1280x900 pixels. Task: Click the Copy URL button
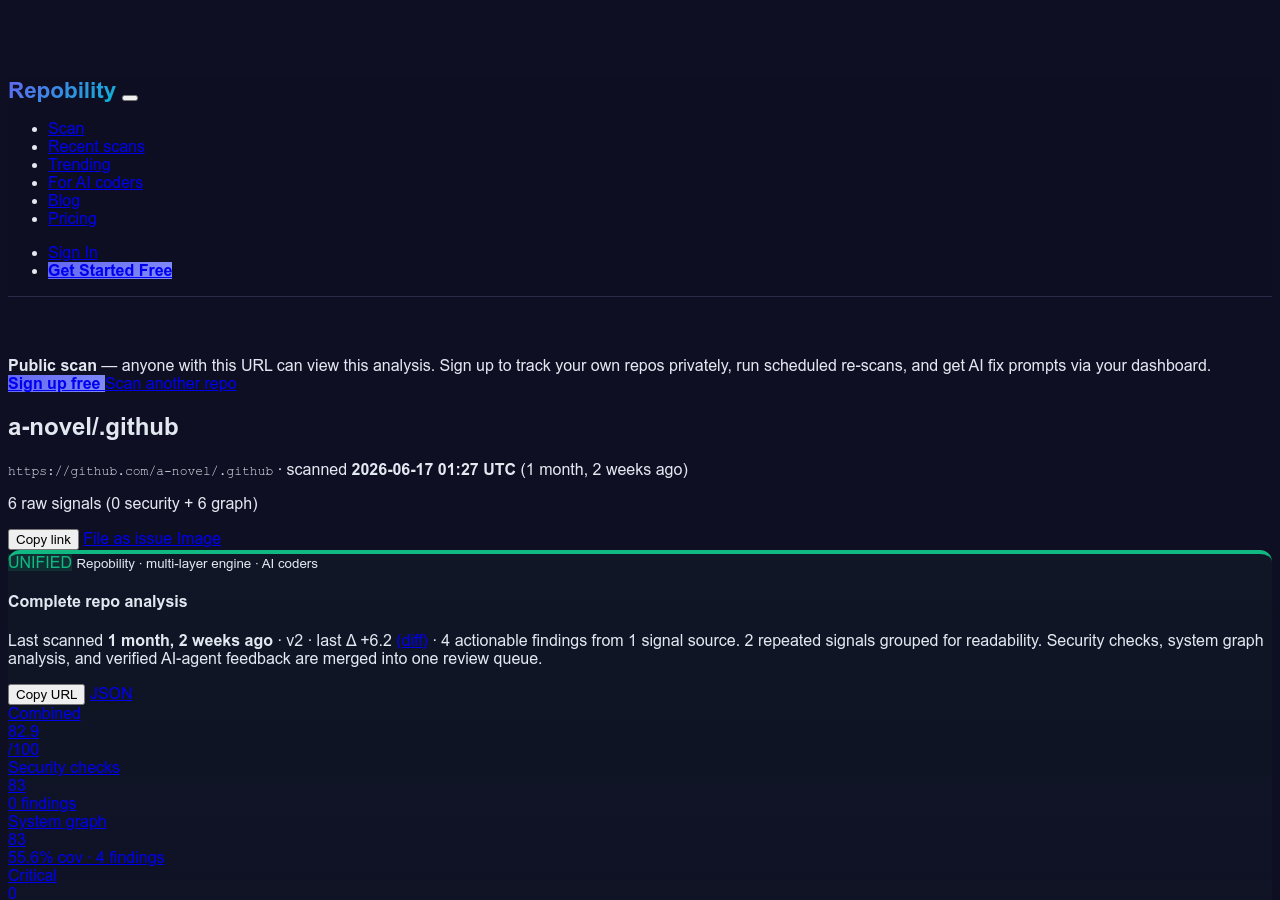(46, 694)
